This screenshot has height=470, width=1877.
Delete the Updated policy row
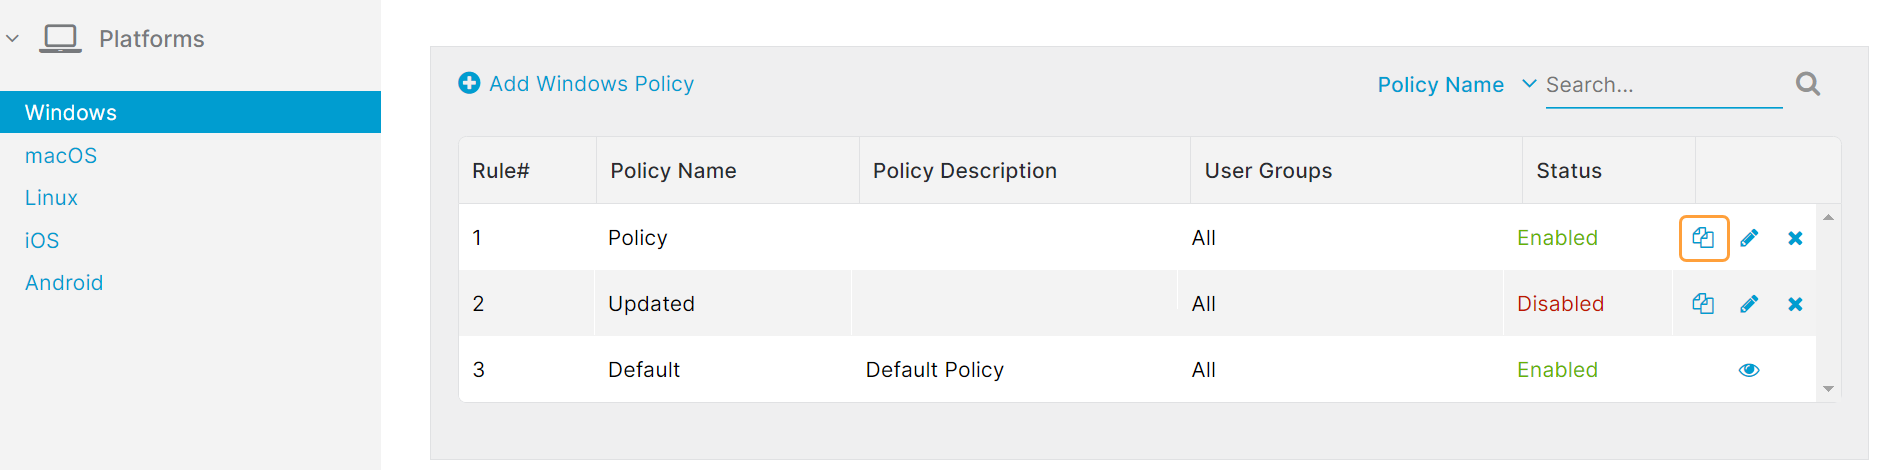(1795, 304)
